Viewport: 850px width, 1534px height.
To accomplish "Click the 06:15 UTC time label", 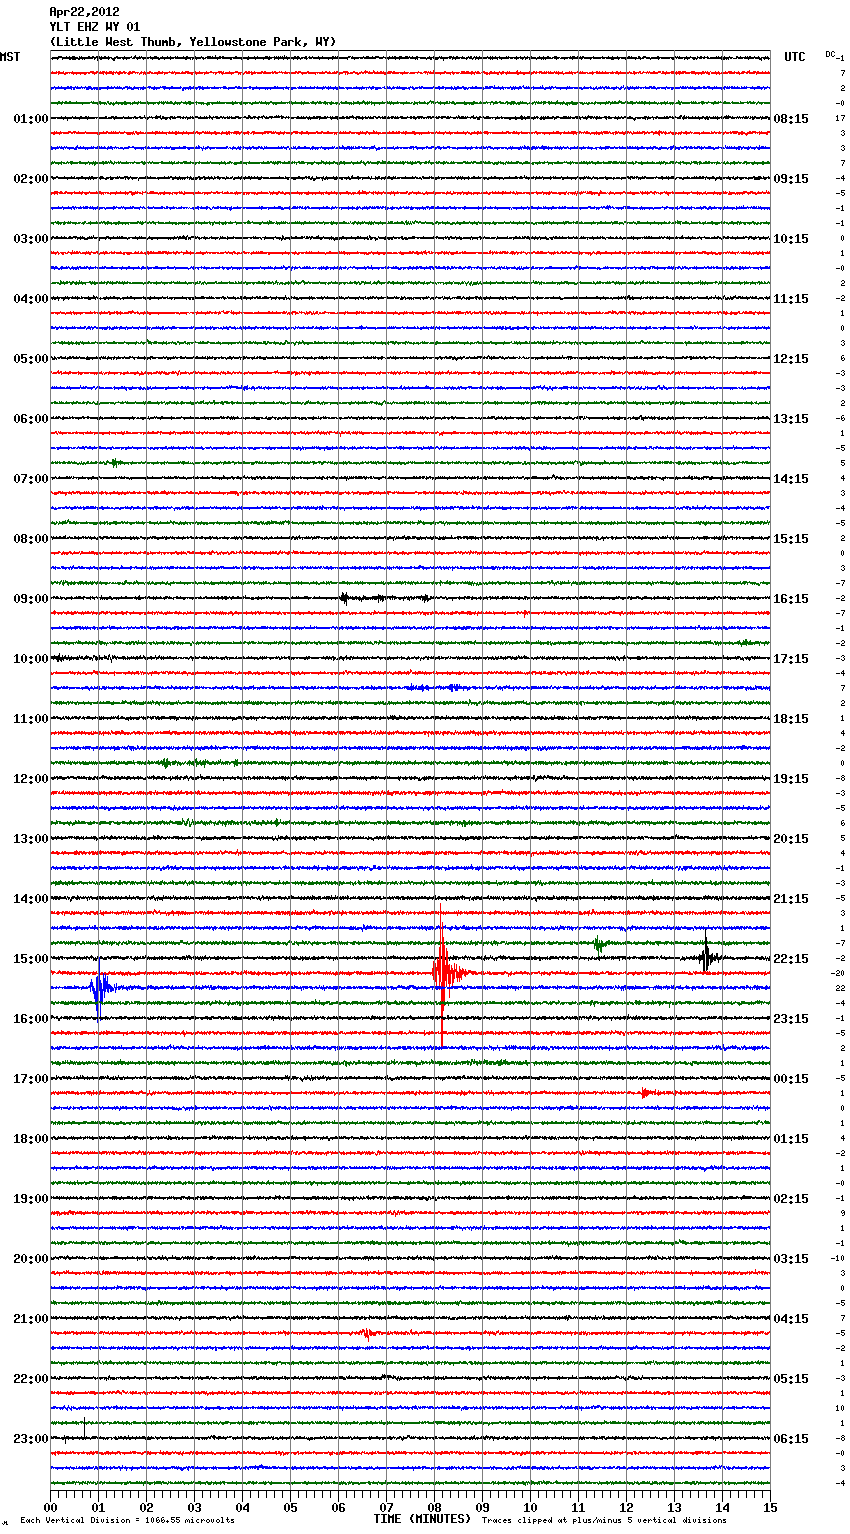I will pos(791,1439).
